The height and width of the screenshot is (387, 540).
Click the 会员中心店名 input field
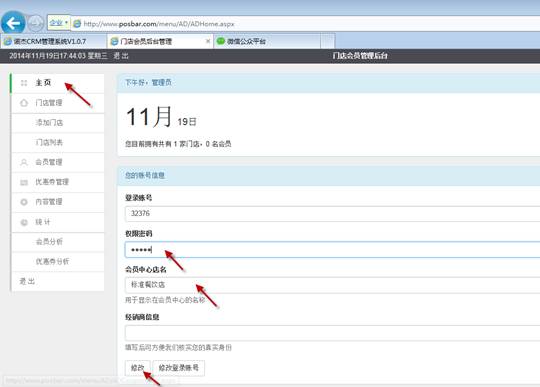[332, 285]
